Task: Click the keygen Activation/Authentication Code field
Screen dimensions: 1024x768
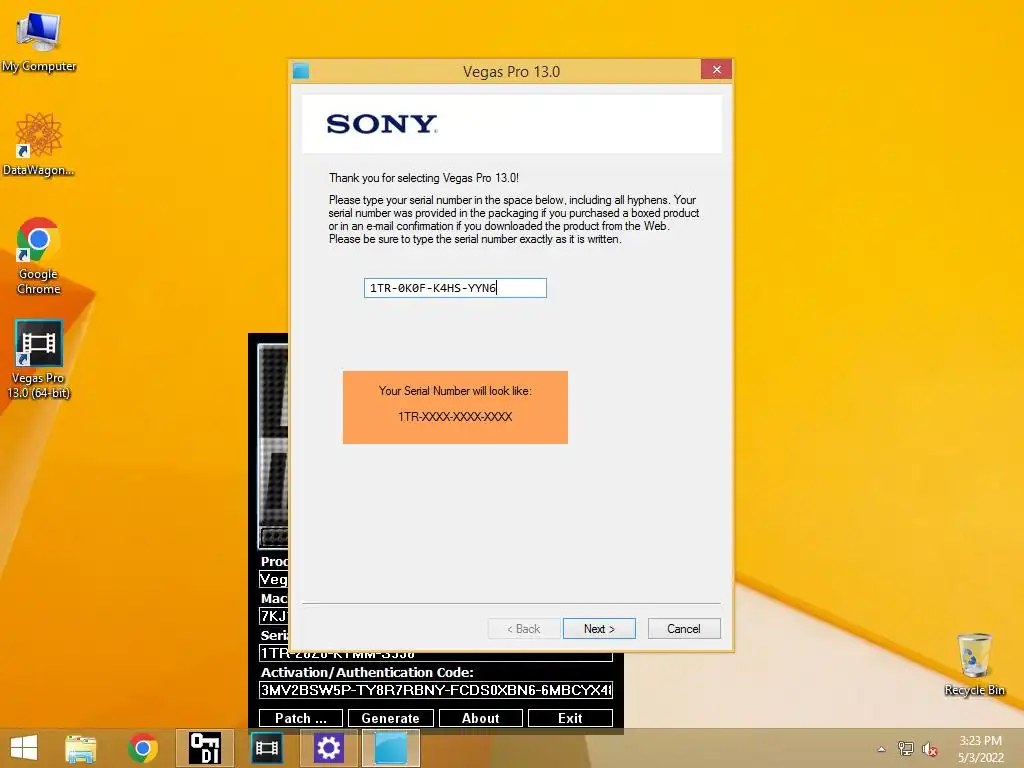Action: [x=436, y=690]
